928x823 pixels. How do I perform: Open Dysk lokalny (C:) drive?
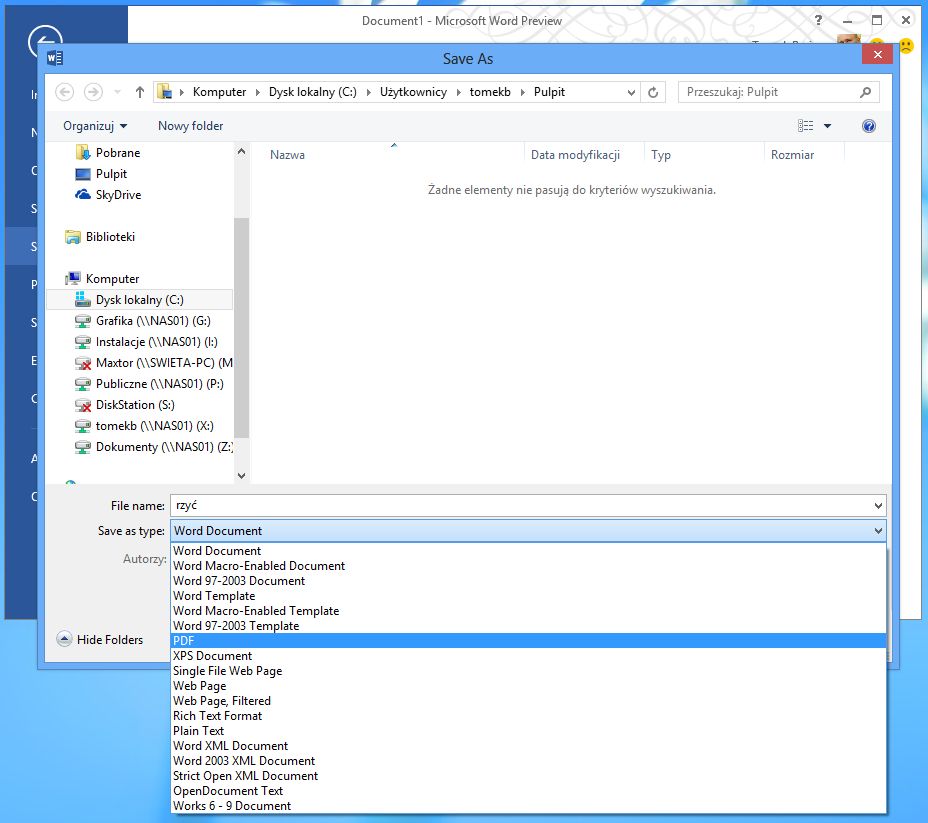(139, 300)
